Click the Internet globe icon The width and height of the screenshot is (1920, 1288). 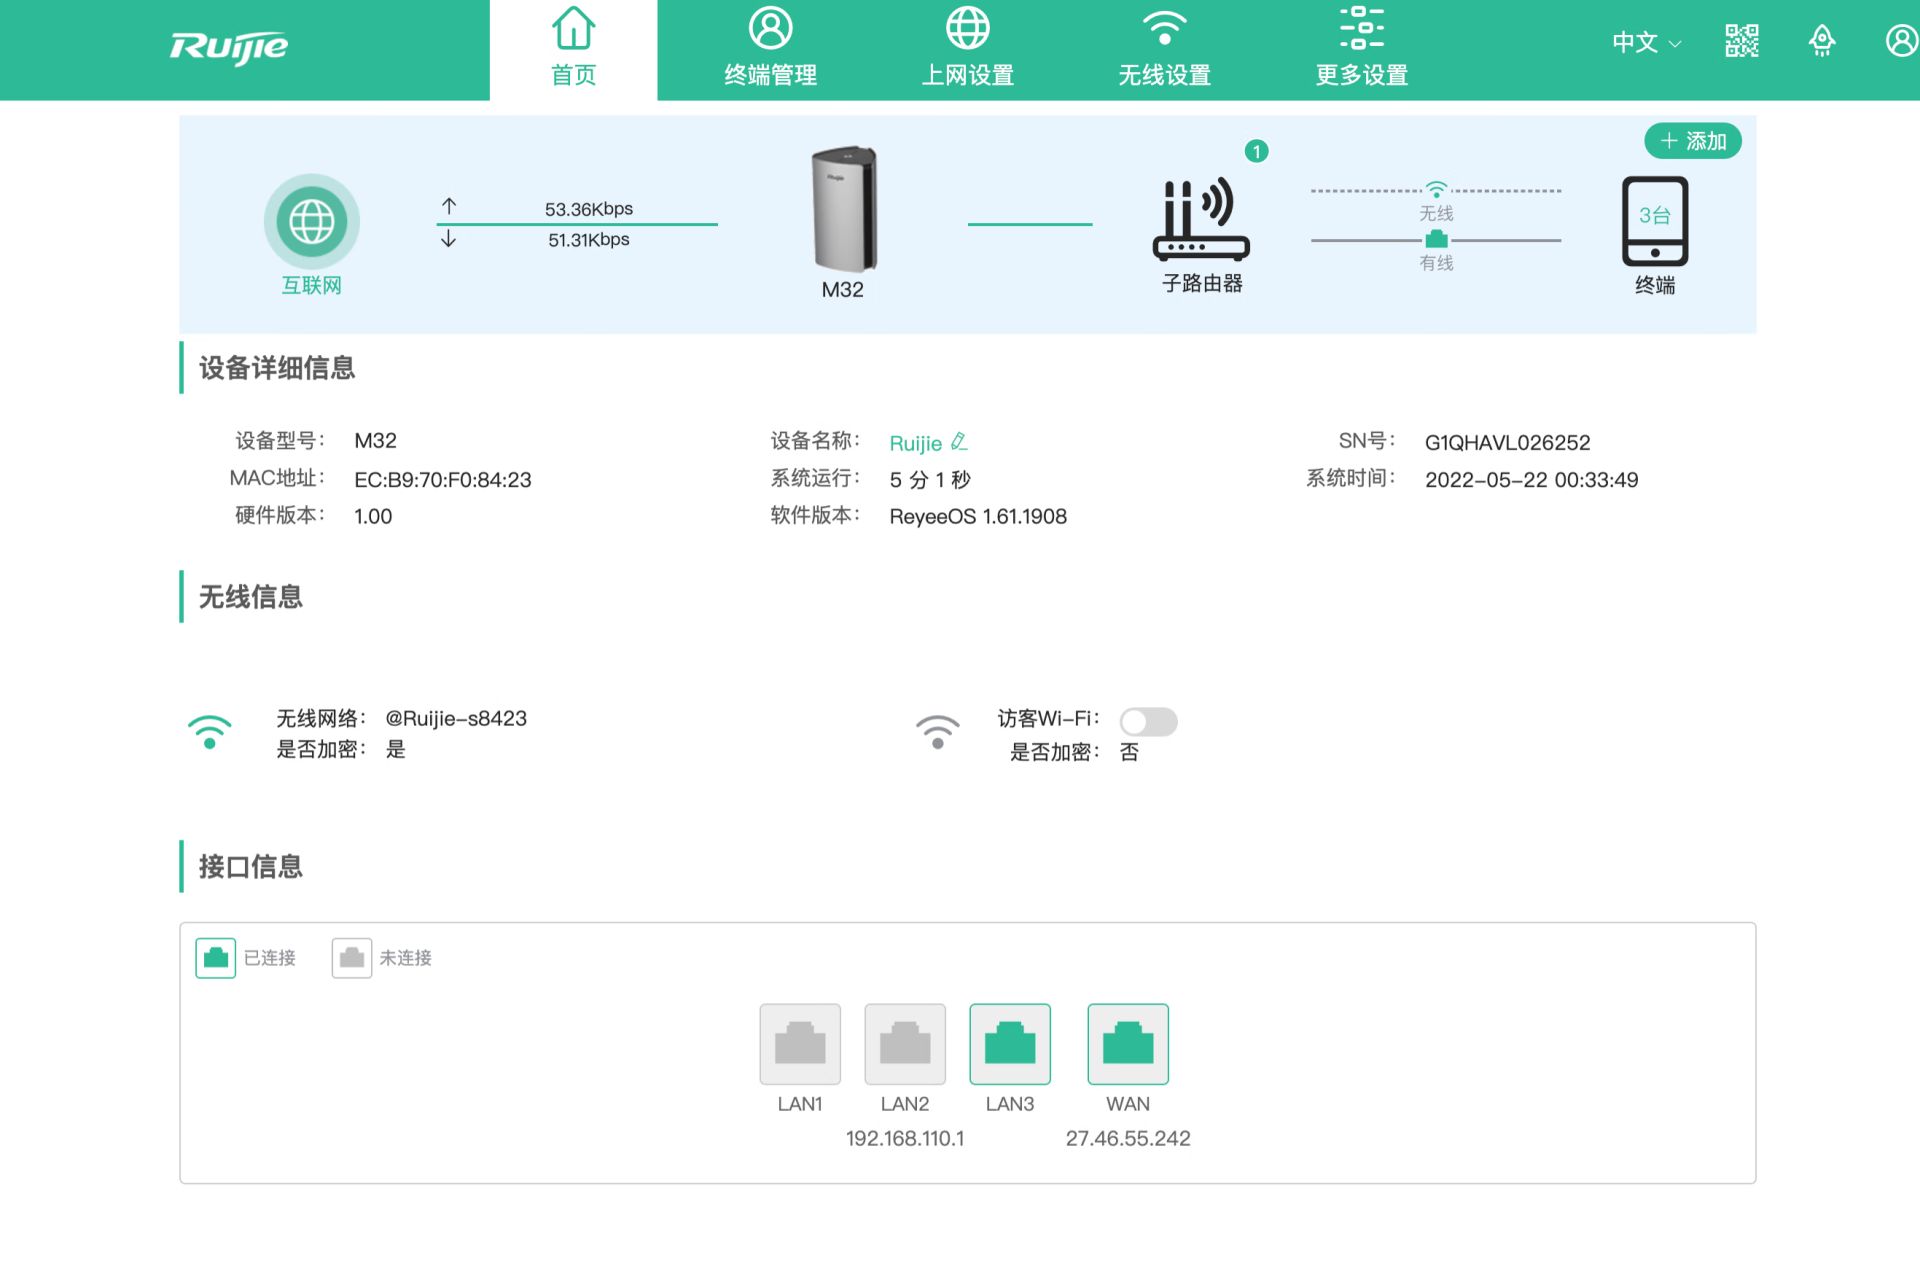pyautogui.click(x=311, y=222)
